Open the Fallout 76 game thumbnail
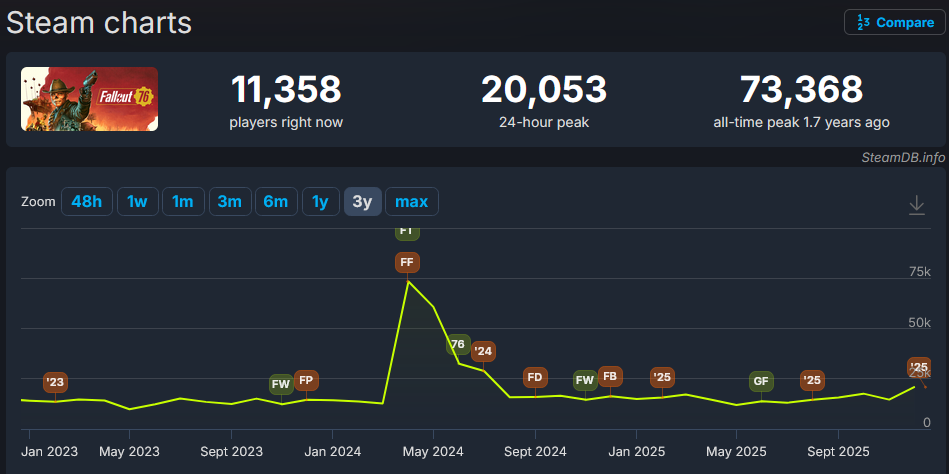 [90, 99]
